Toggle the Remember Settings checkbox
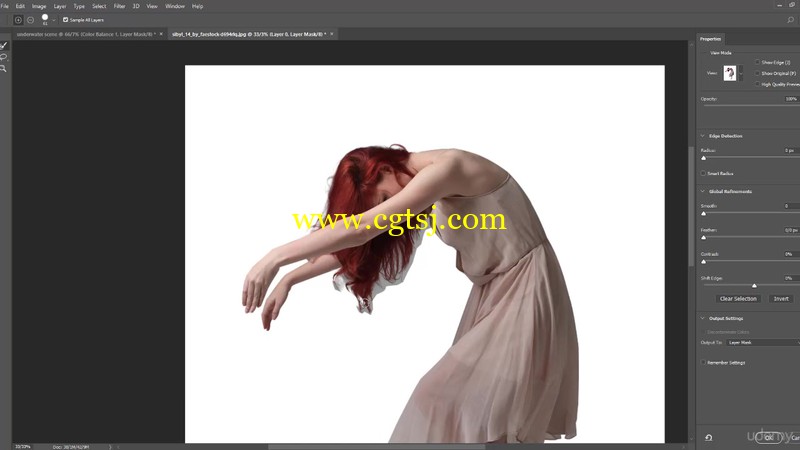This screenshot has width=800, height=450. point(703,362)
